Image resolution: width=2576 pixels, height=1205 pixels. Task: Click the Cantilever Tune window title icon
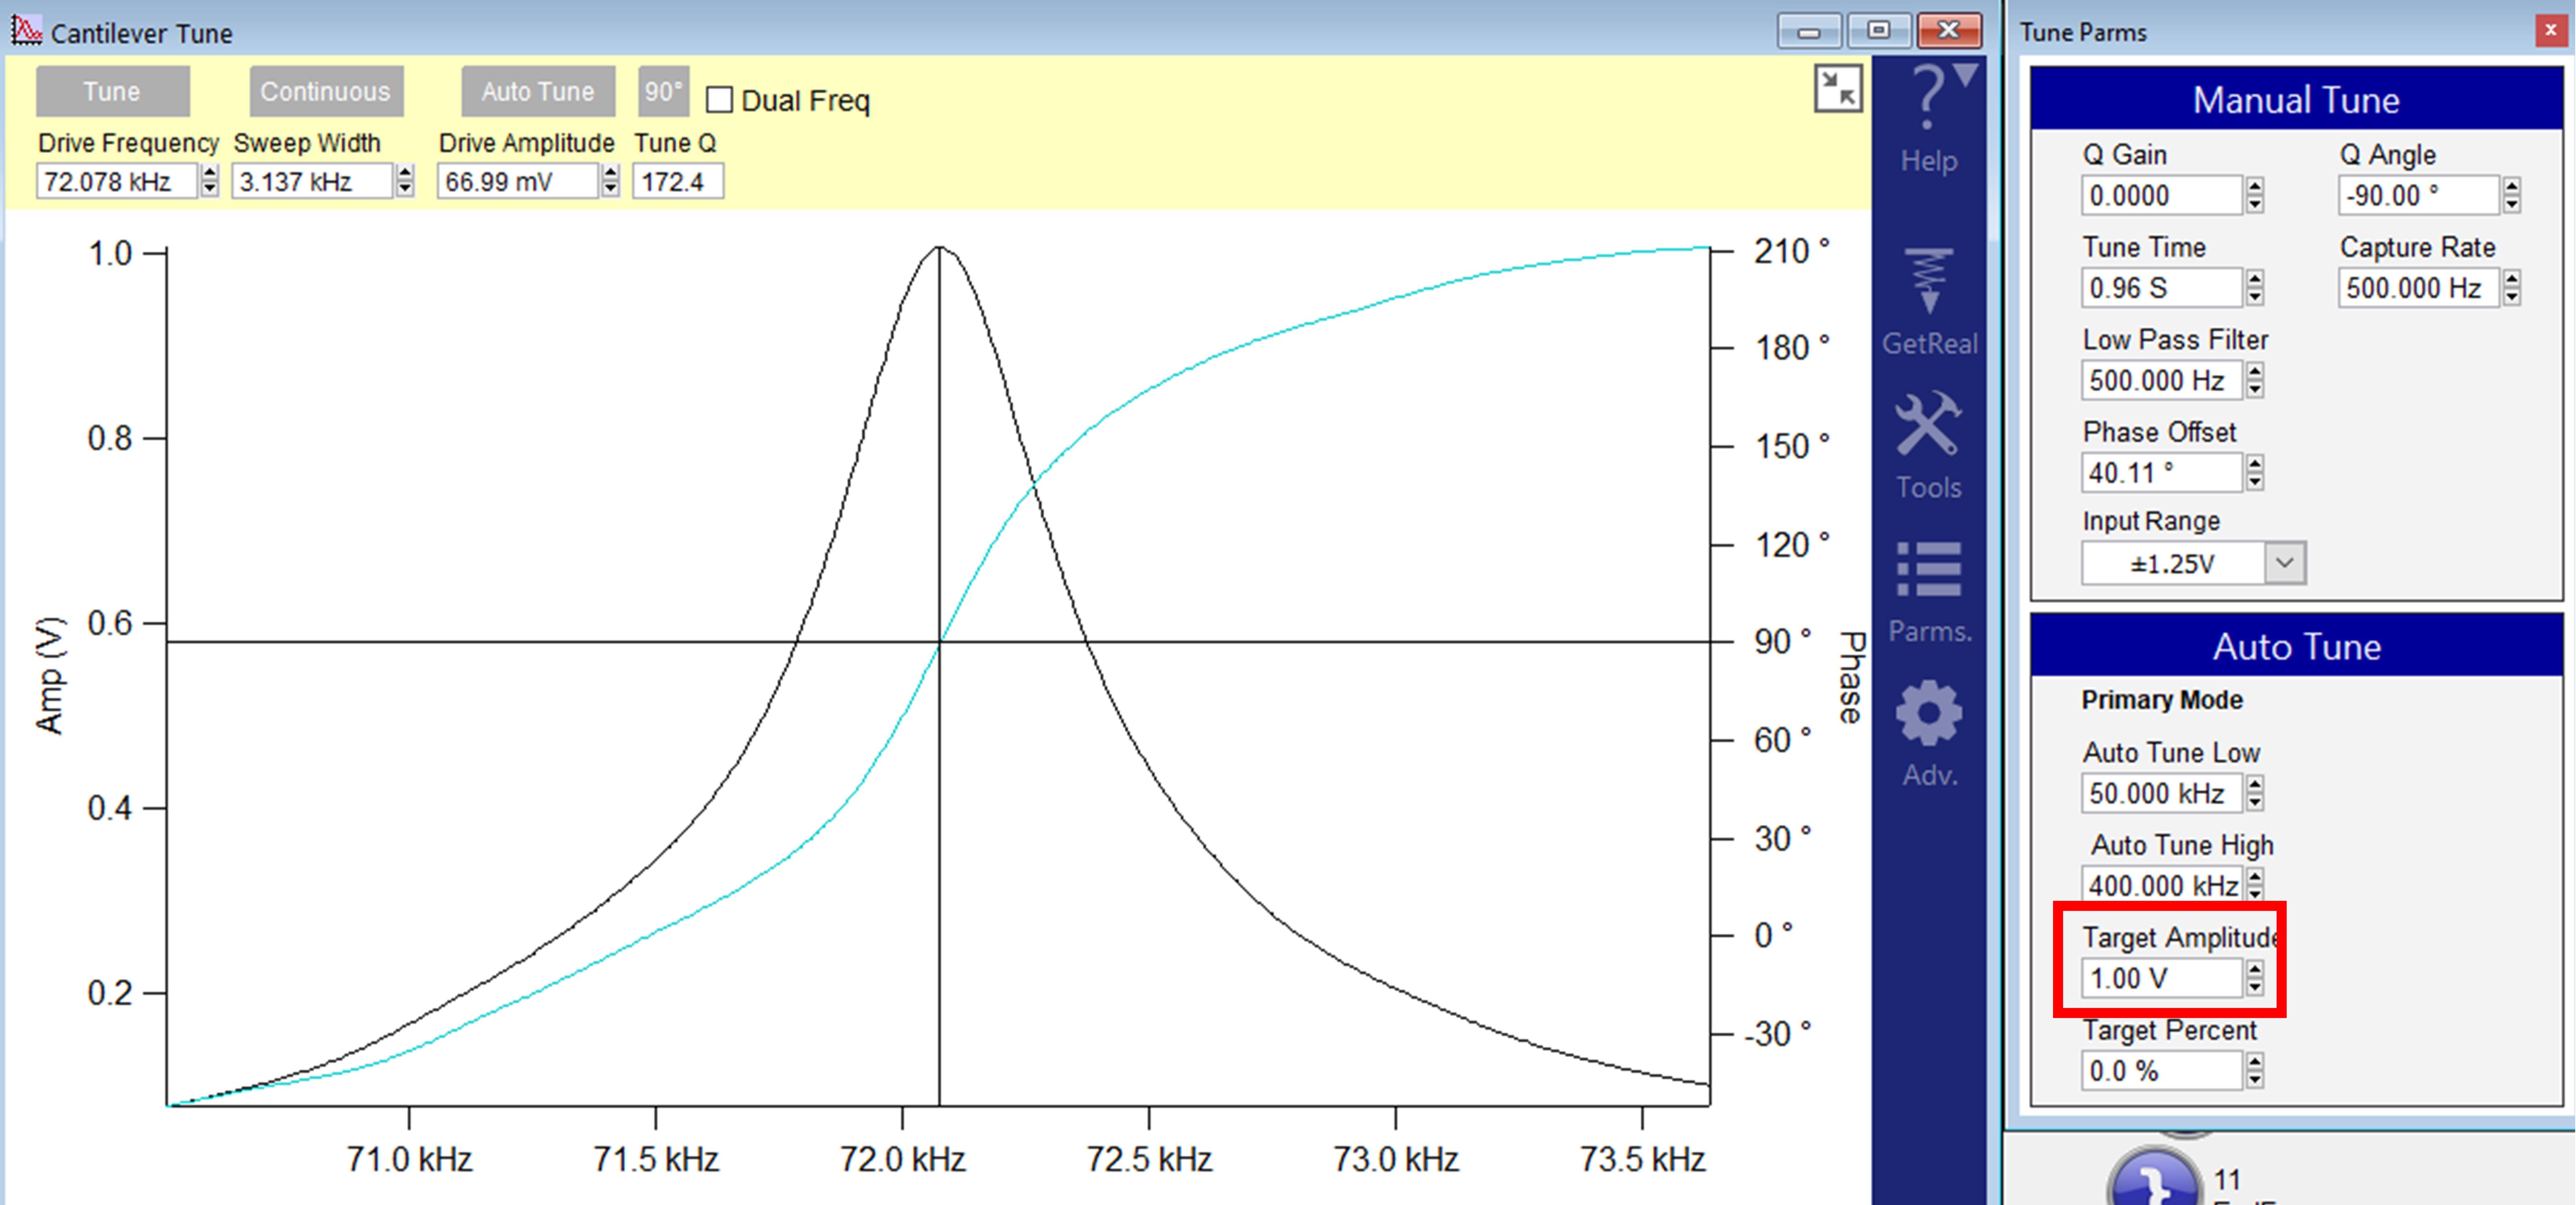click(26, 31)
